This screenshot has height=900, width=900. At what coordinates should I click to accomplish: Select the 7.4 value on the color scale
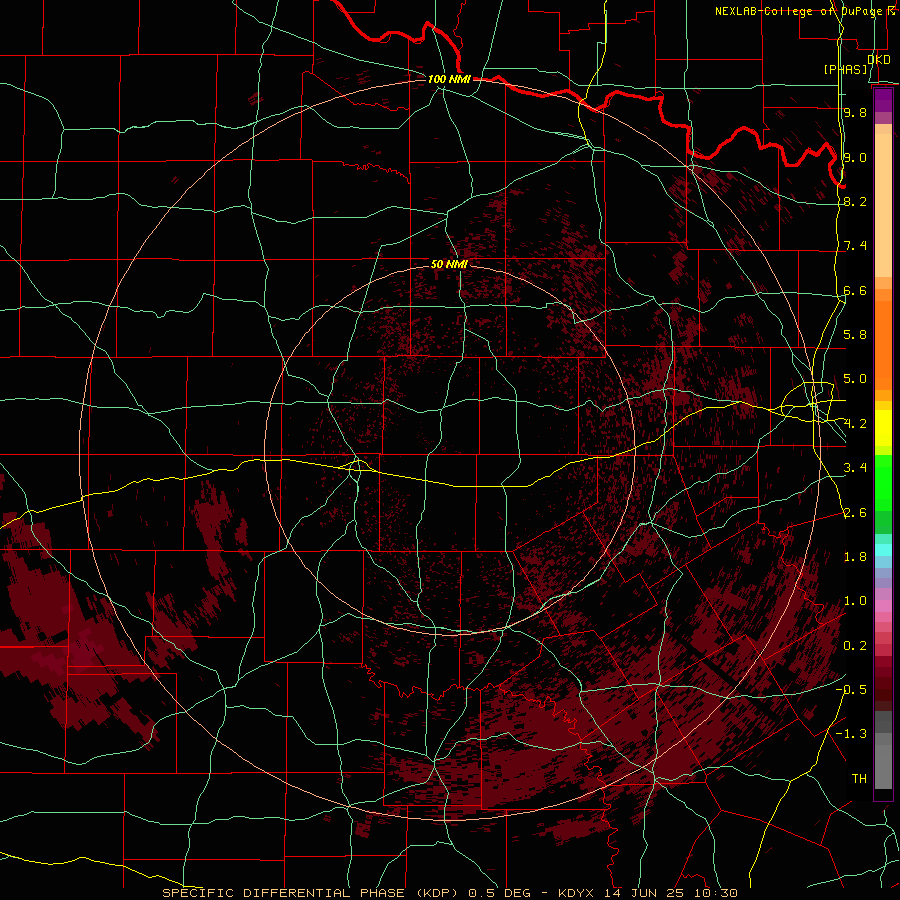coord(855,246)
